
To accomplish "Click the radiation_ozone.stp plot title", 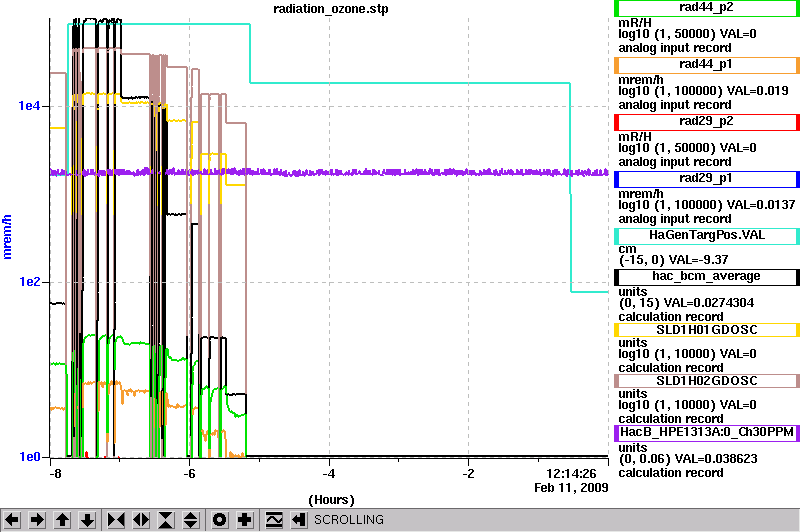I will 331,9.
